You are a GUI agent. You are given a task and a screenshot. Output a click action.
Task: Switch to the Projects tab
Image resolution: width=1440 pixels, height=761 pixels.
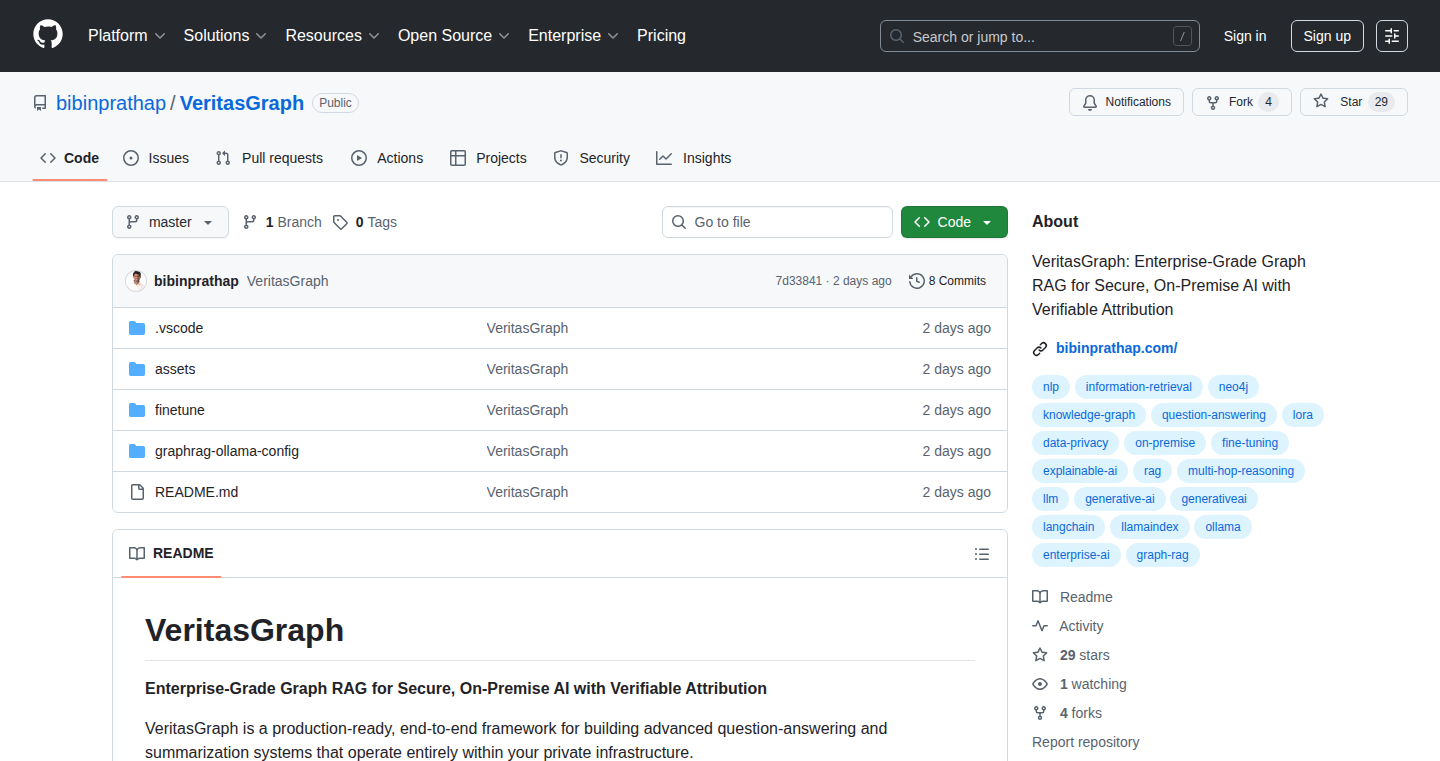tap(488, 158)
